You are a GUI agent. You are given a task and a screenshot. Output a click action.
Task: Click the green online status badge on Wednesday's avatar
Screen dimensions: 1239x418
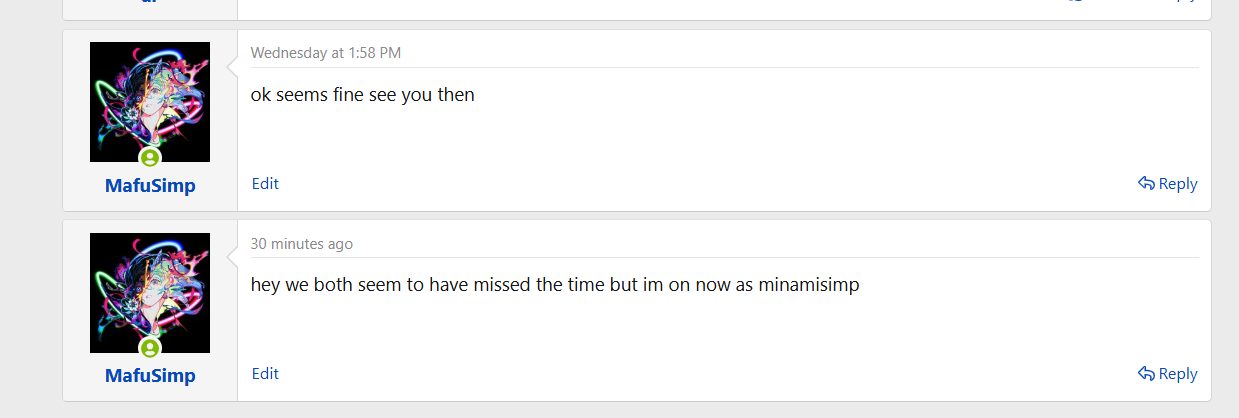(150, 158)
